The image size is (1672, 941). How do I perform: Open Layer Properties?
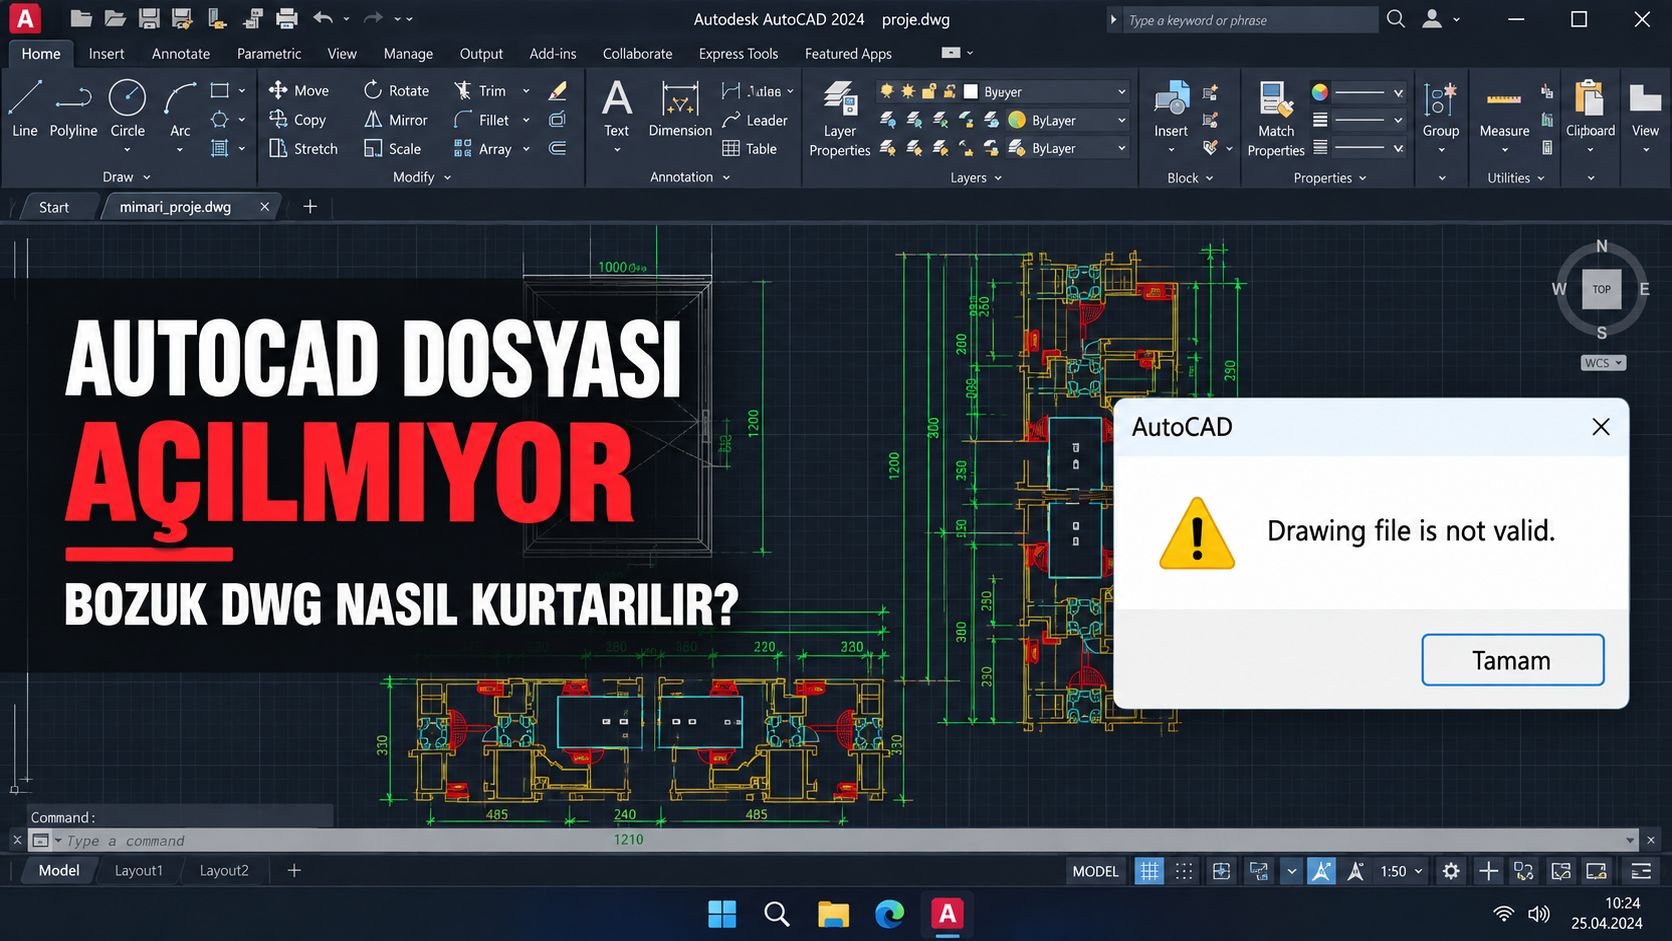840,119
